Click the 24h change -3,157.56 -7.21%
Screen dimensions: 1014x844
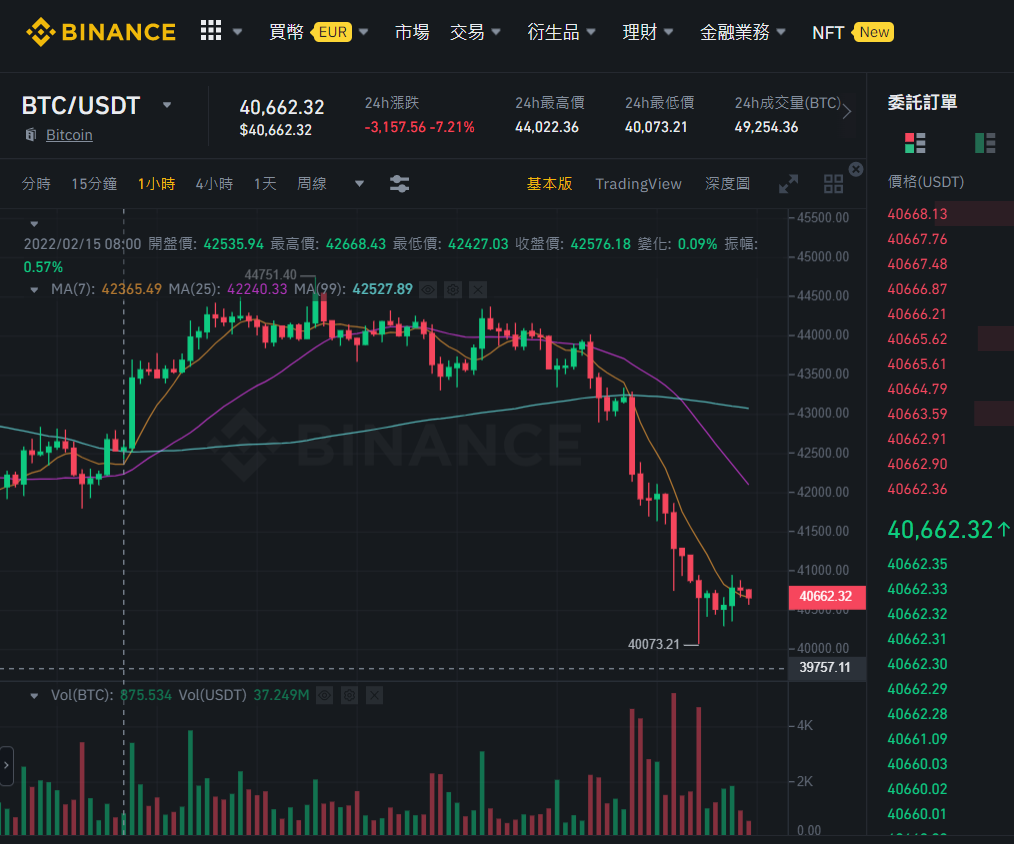coord(419,127)
